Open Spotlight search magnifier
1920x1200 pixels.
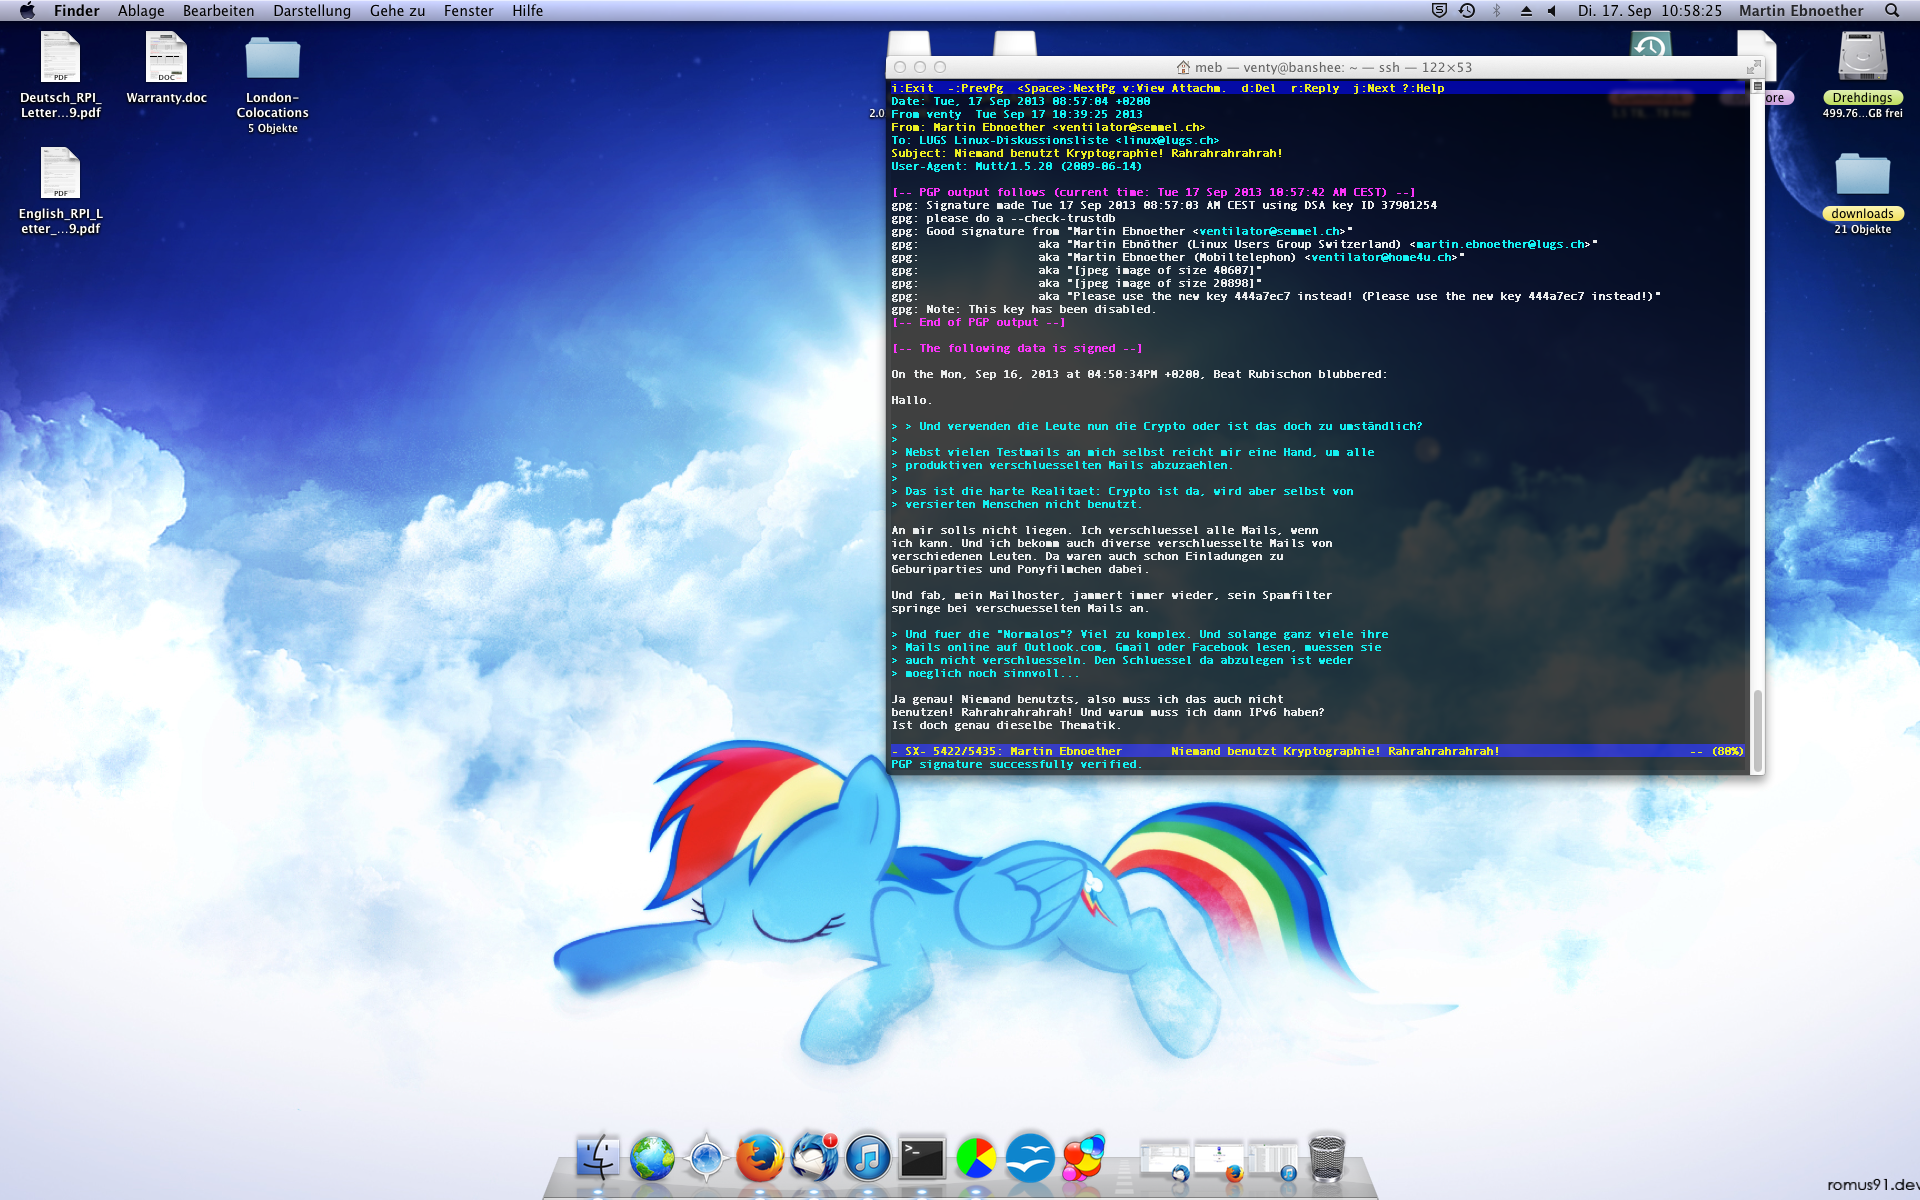tap(1891, 10)
